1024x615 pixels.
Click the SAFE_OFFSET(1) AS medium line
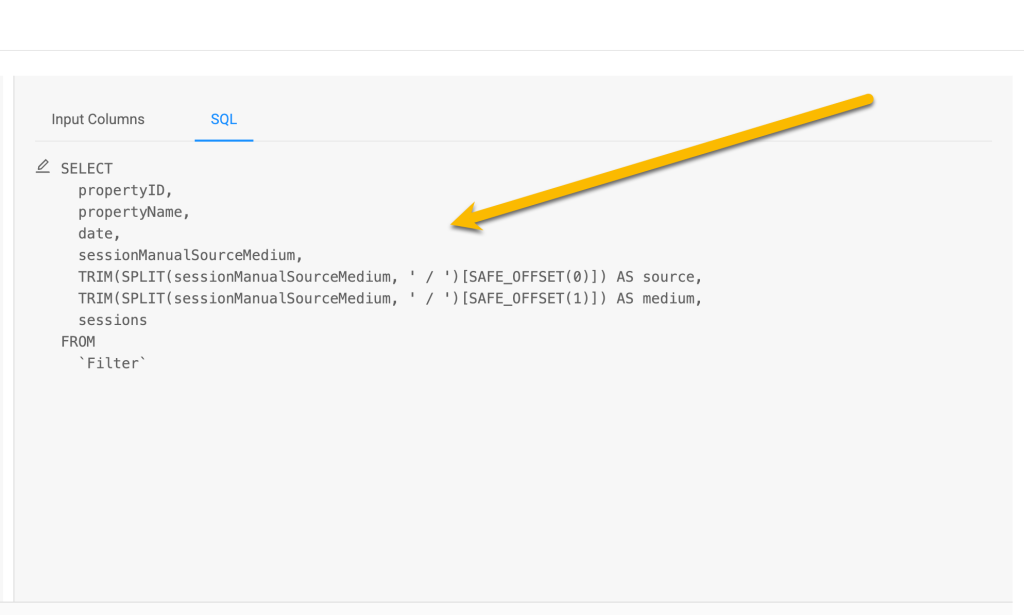point(390,298)
